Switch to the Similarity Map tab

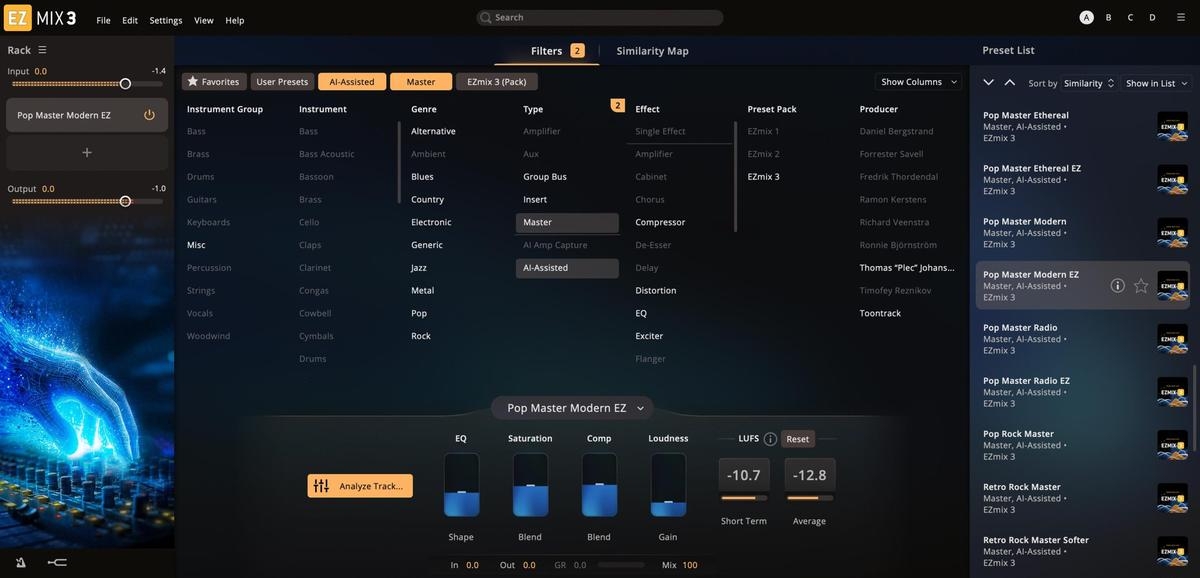pyautogui.click(x=652, y=51)
